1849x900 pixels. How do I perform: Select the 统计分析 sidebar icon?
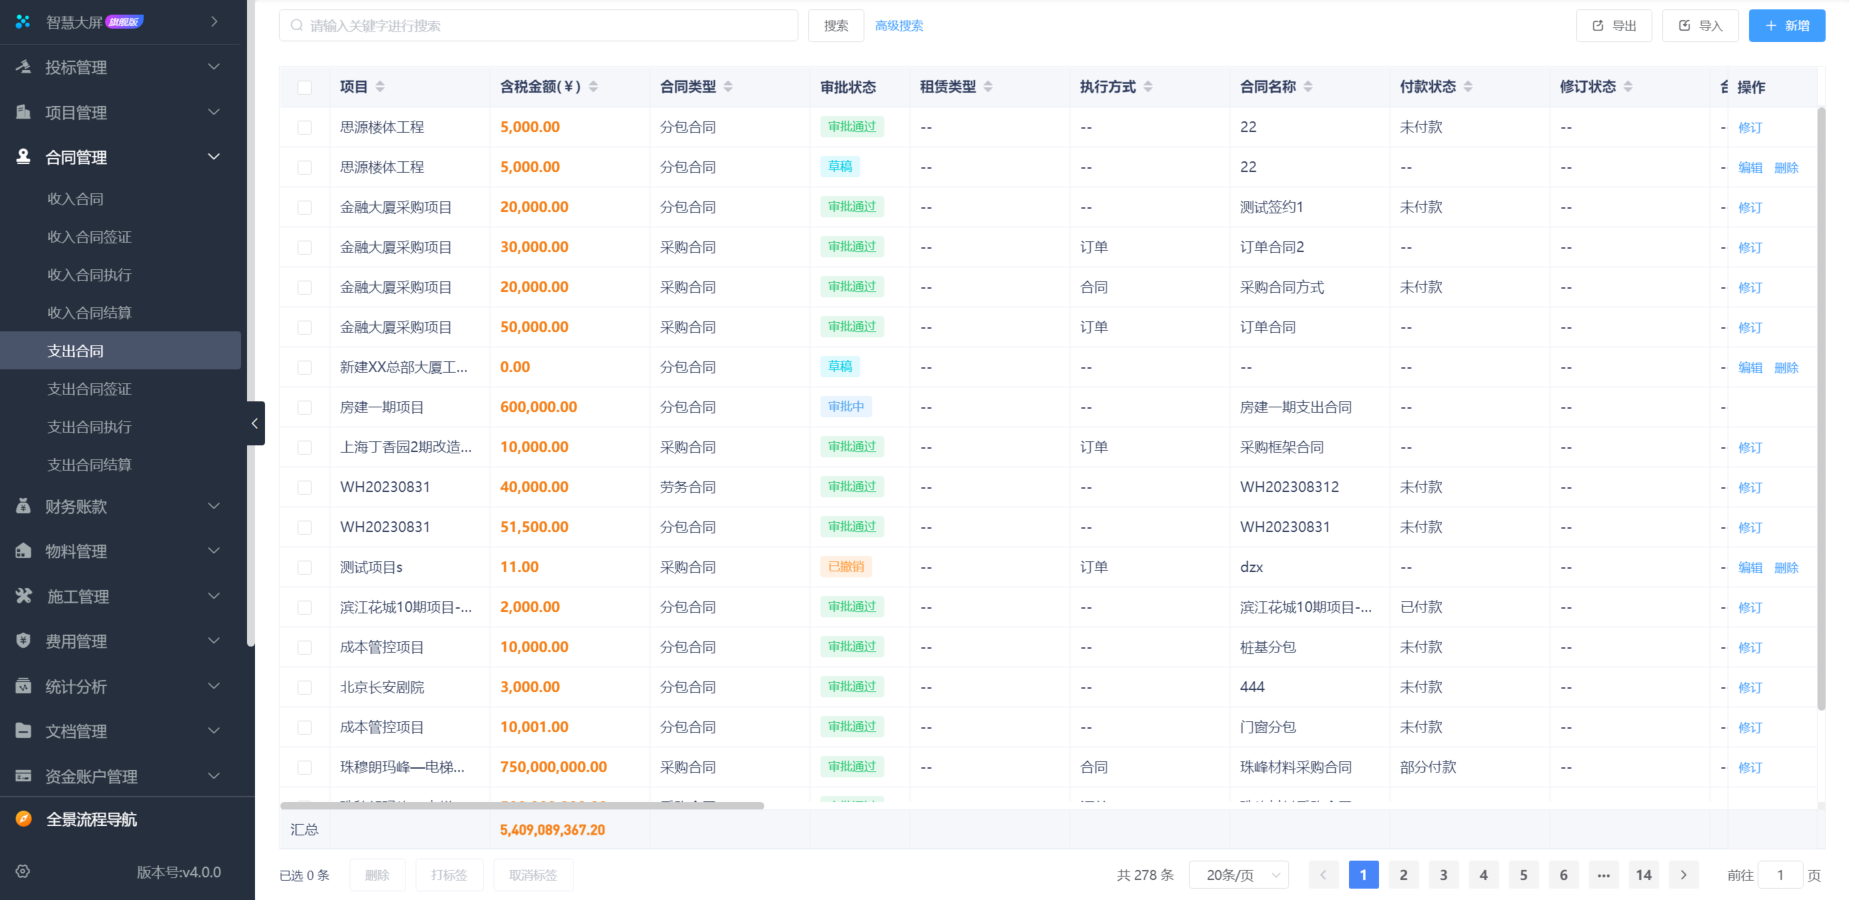24,686
